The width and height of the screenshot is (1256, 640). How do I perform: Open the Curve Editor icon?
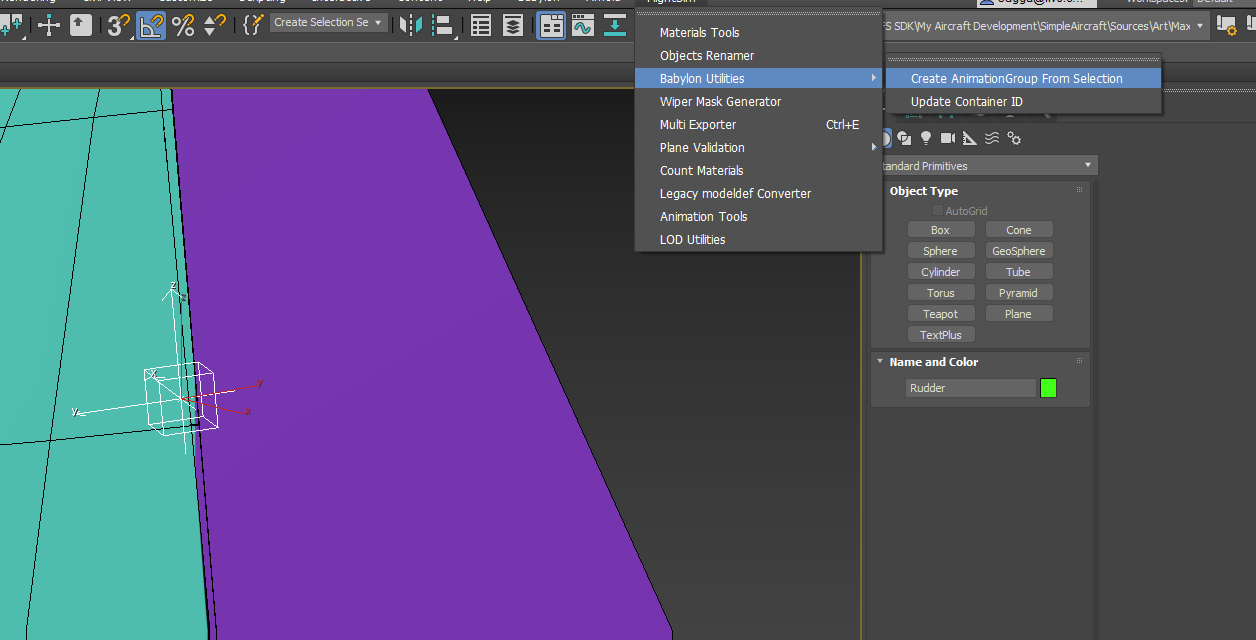coord(583,26)
